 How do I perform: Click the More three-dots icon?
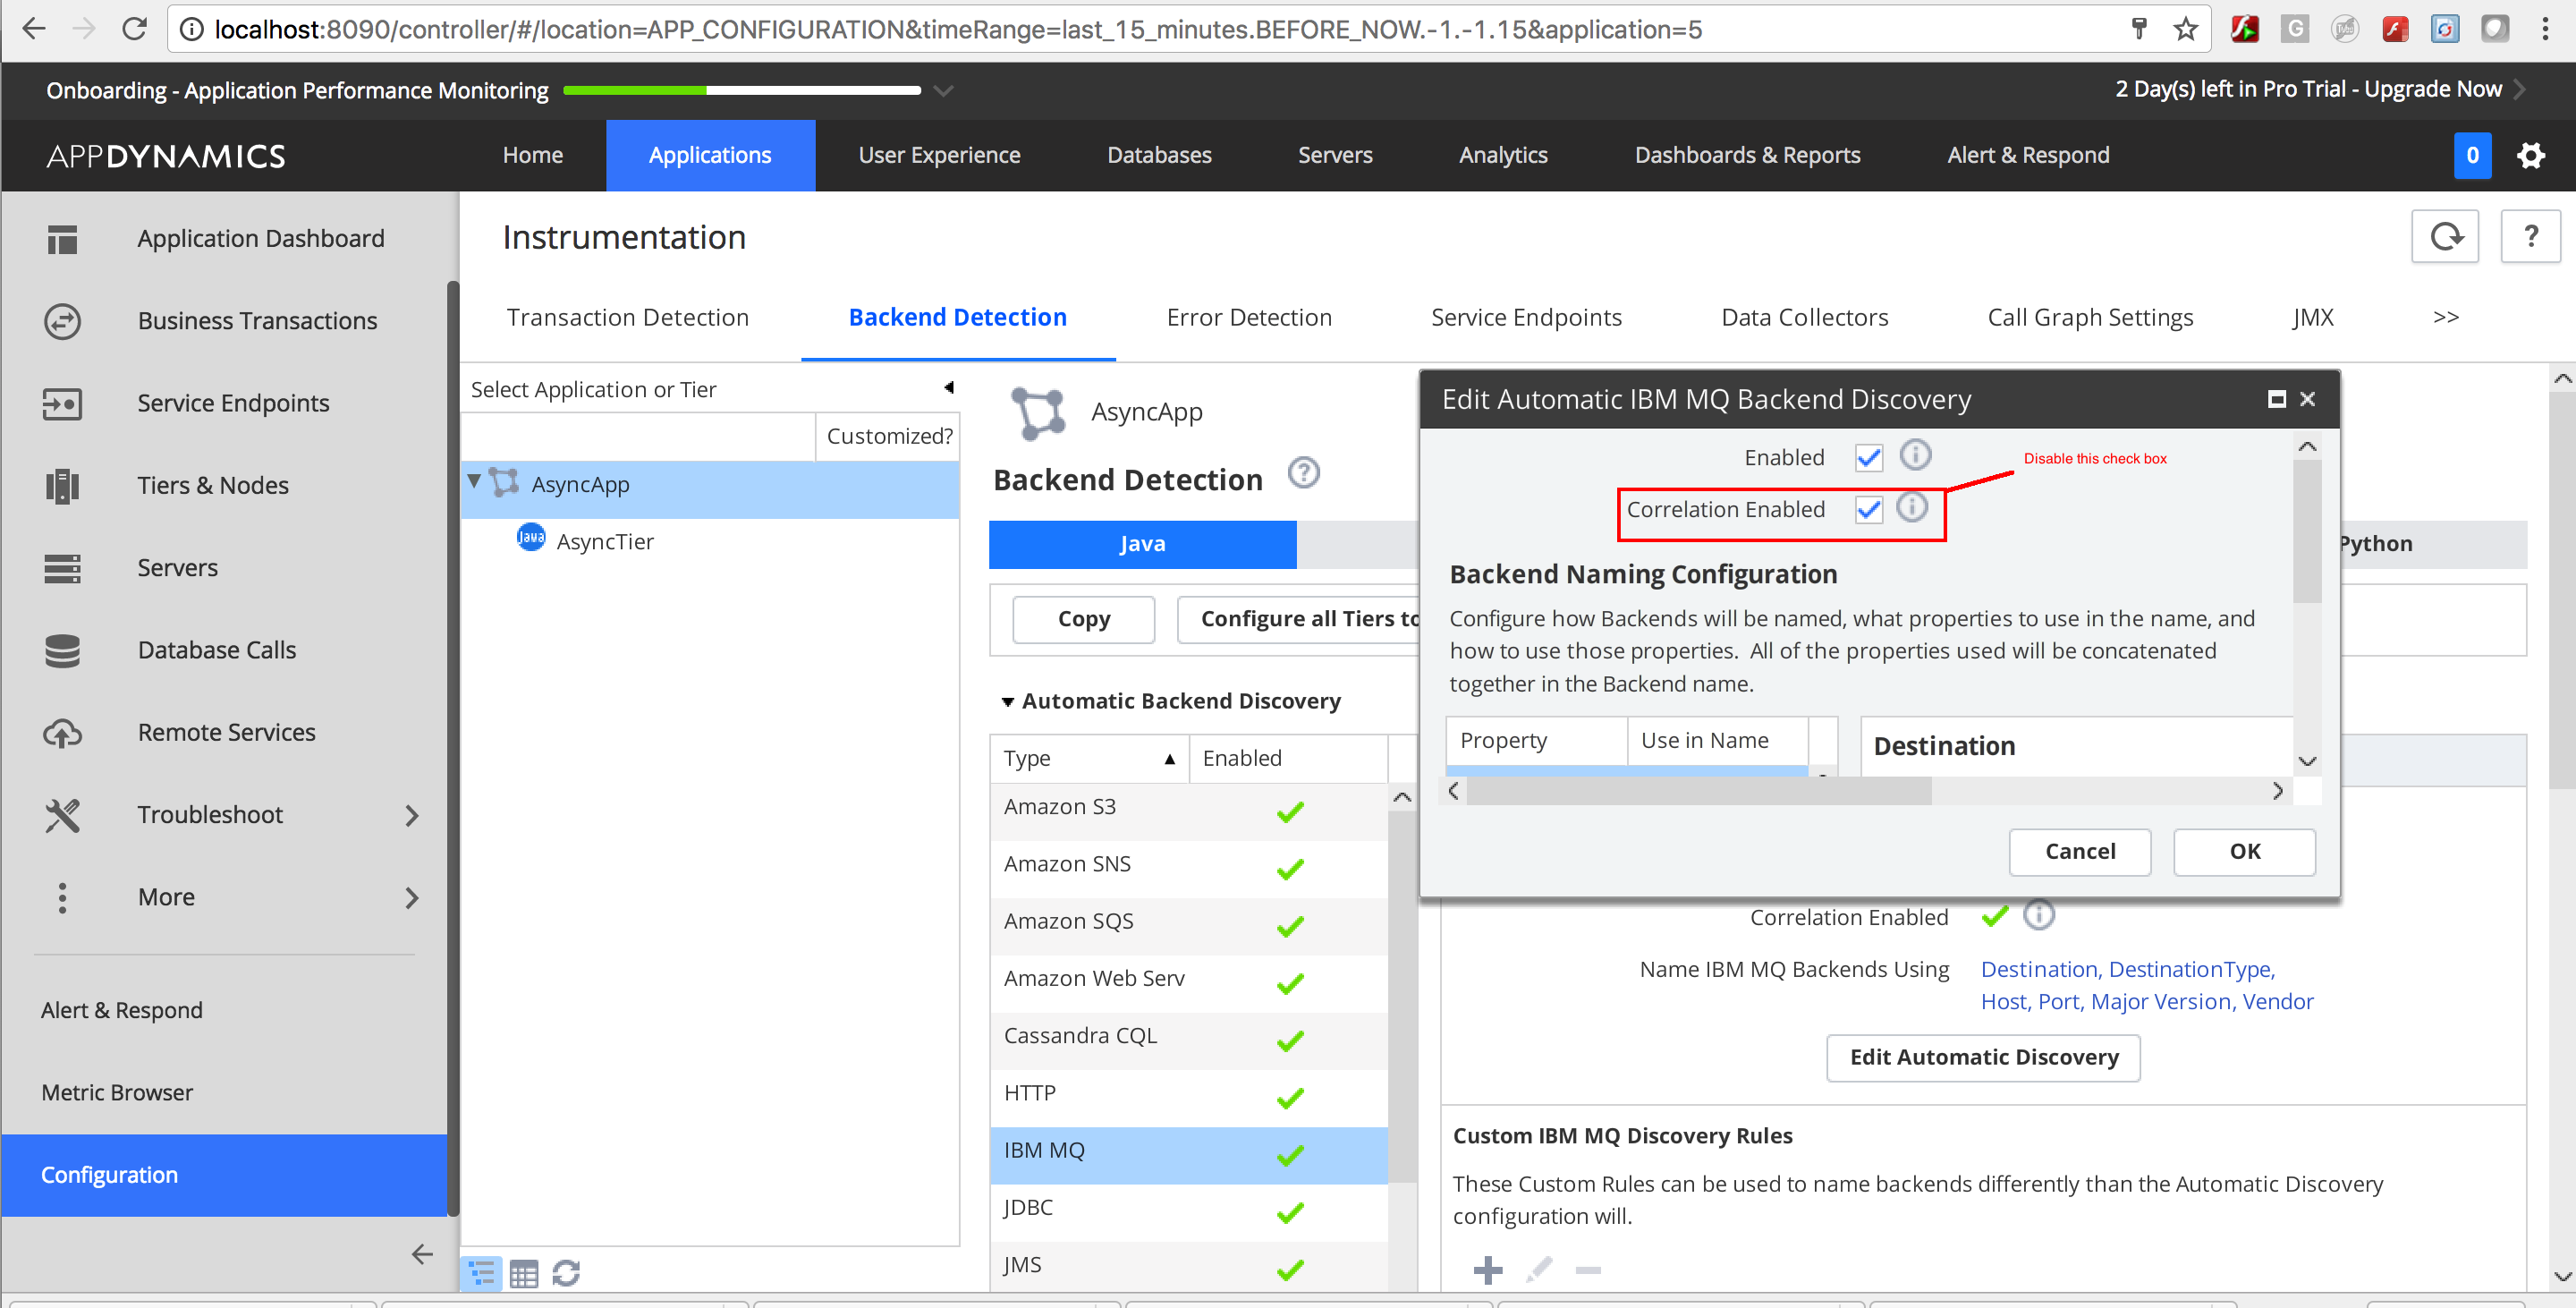tap(62, 897)
